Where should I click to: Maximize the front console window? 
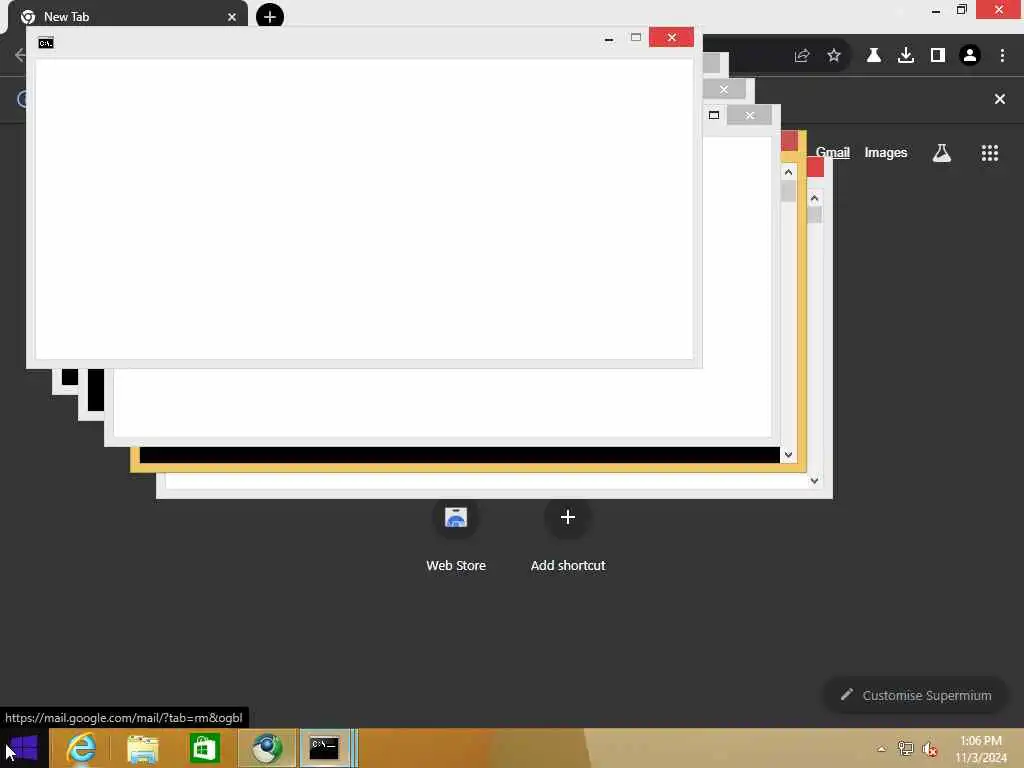pyautogui.click(x=635, y=38)
